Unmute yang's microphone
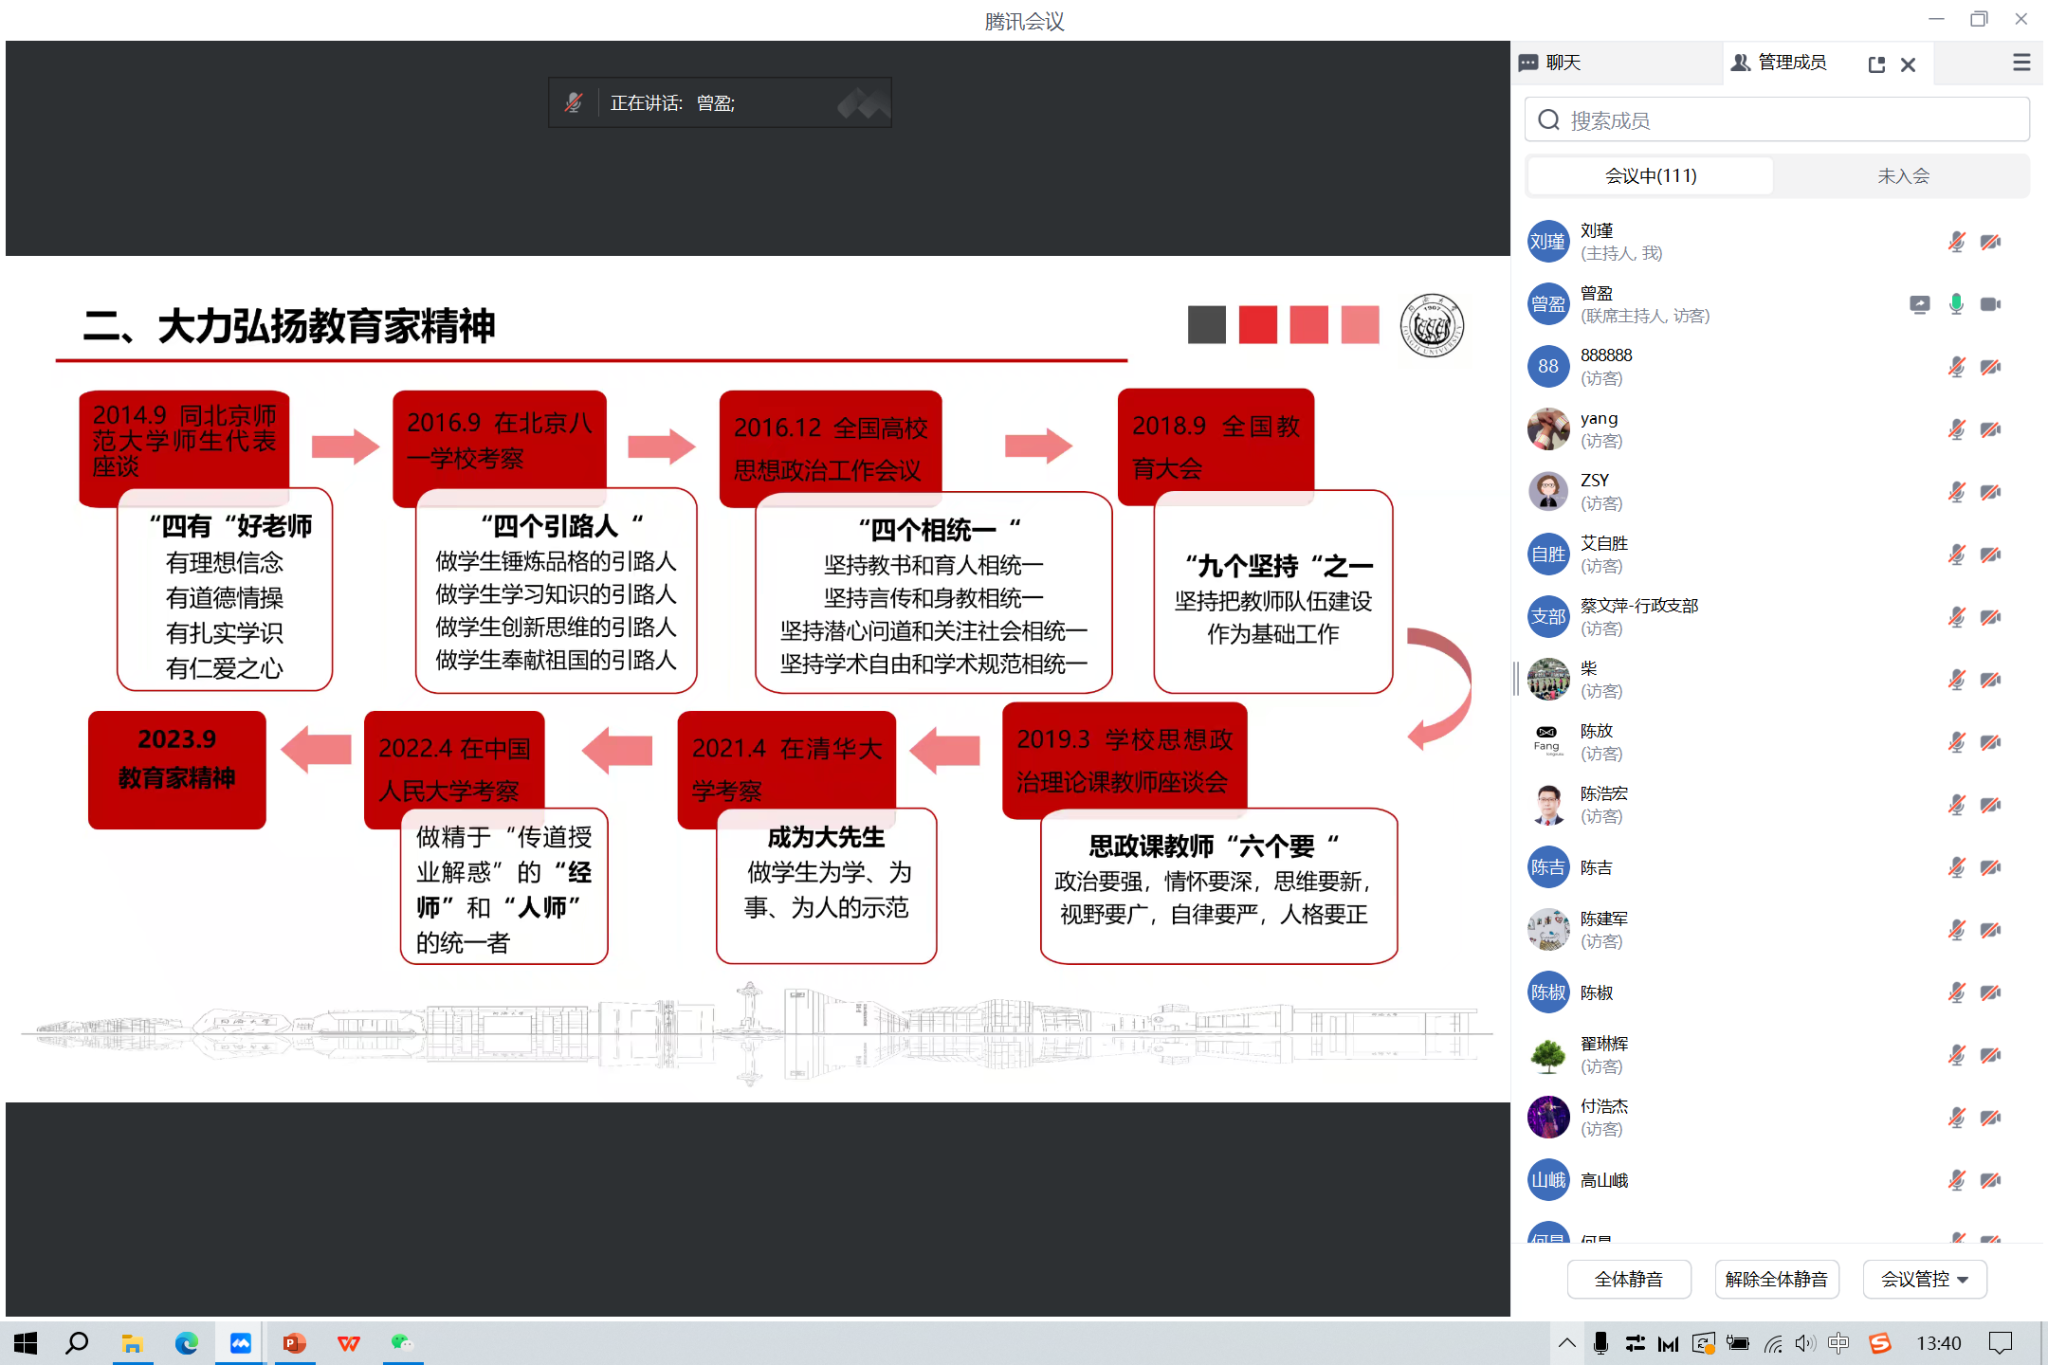The width and height of the screenshot is (2048, 1365). click(1956, 430)
